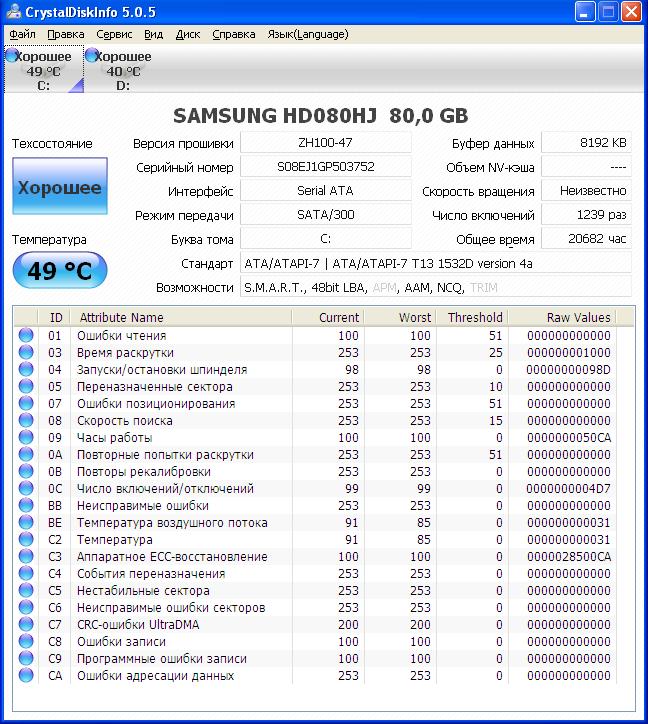This screenshot has height=724, width=648.
Task: Open the Диск menu
Action: click(188, 34)
